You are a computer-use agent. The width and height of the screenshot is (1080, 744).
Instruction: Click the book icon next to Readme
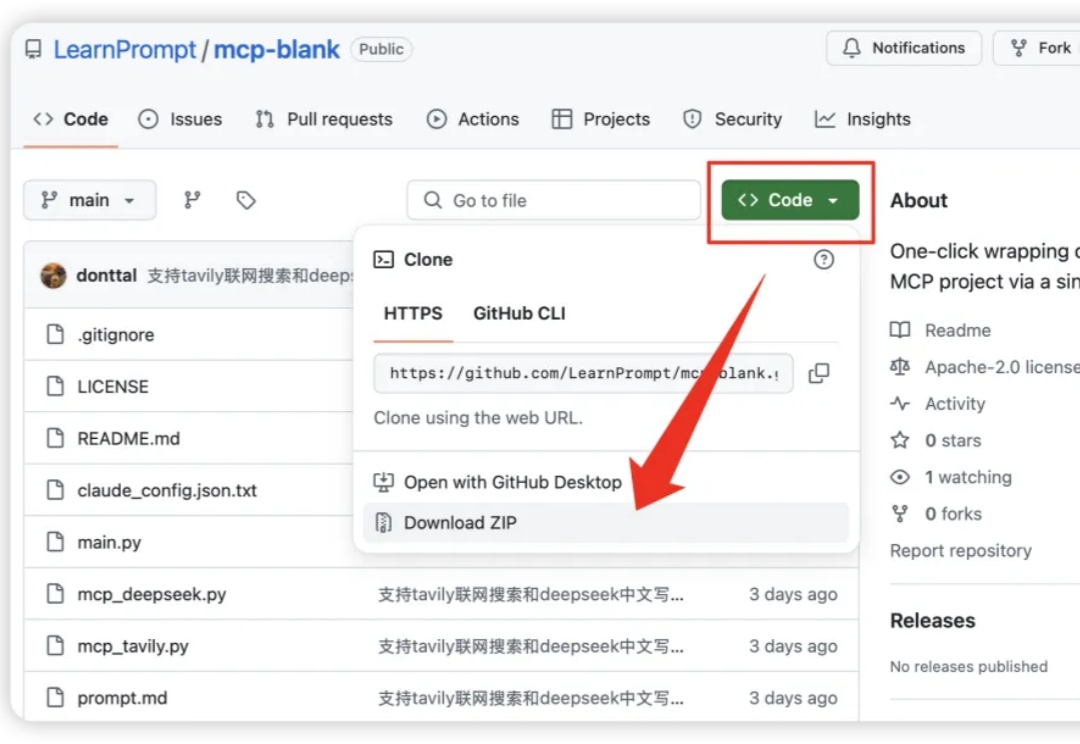(900, 330)
